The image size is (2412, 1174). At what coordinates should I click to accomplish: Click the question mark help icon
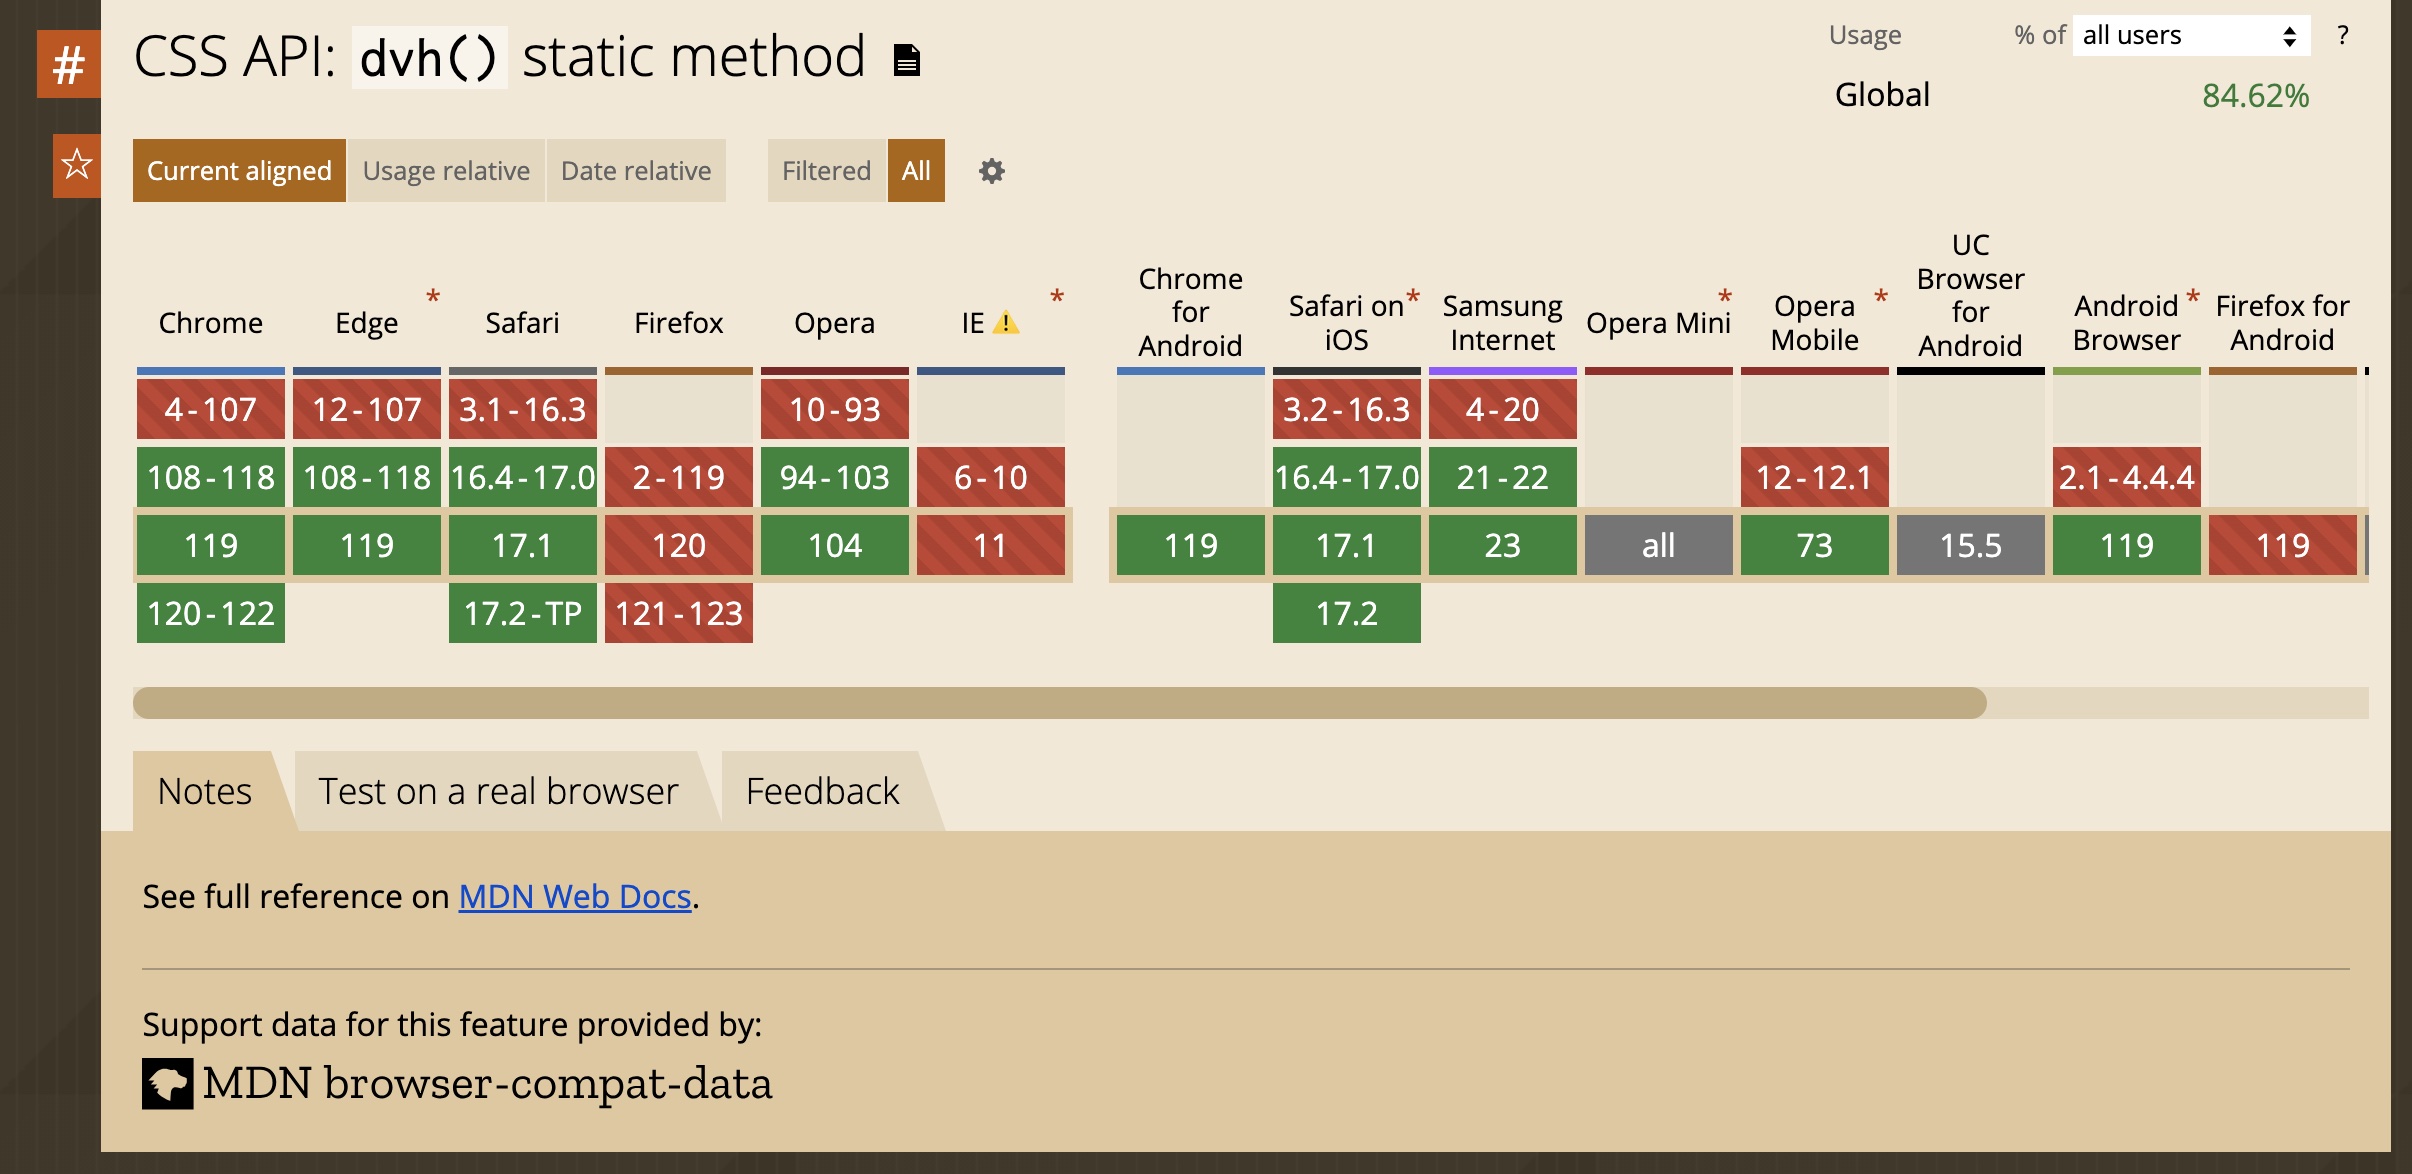pos(2343,36)
